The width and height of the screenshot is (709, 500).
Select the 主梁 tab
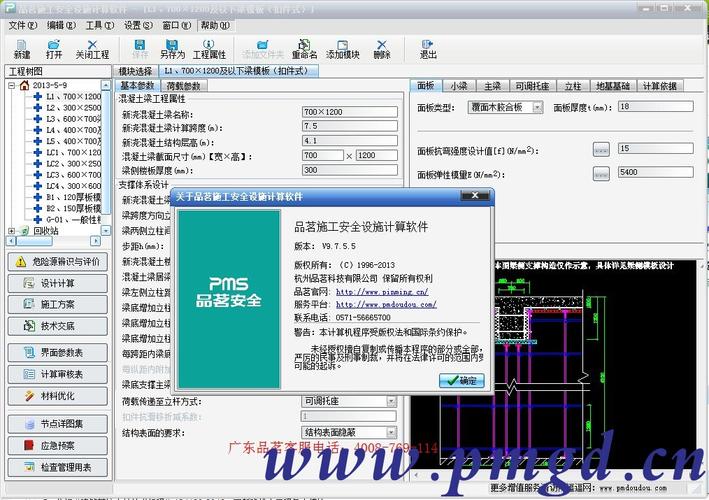492,86
